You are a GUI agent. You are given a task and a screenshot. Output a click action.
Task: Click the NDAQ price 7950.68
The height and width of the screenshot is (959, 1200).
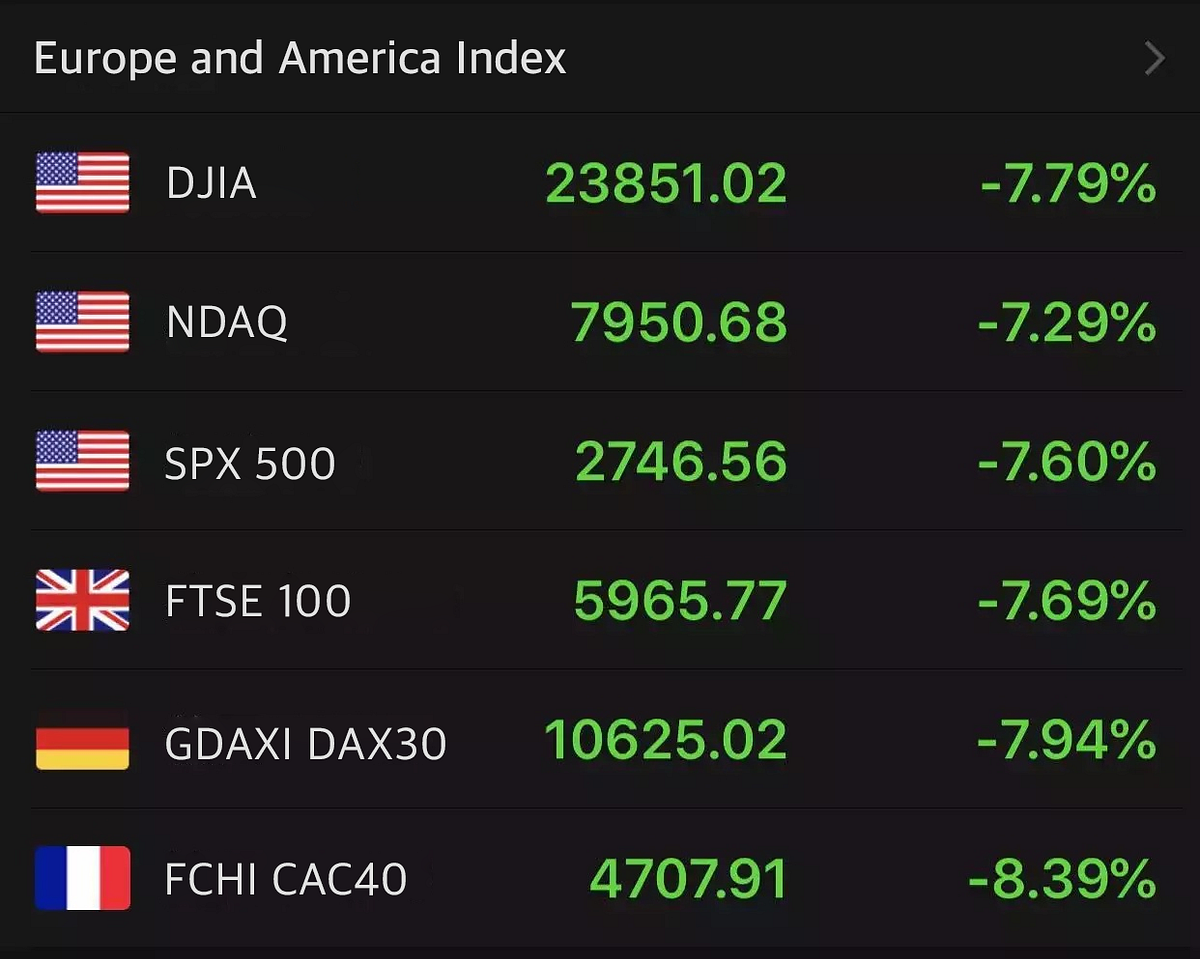[x=679, y=323]
